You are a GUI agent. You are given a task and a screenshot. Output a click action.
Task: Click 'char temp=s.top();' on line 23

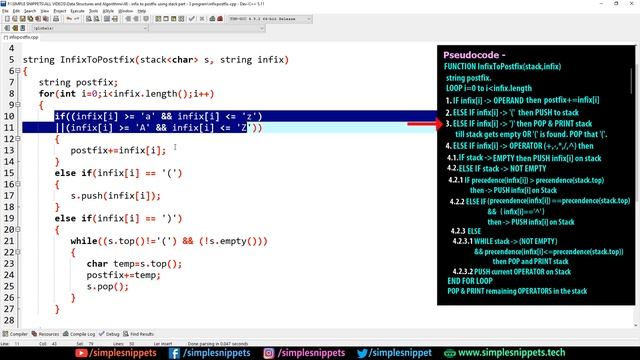(134, 264)
